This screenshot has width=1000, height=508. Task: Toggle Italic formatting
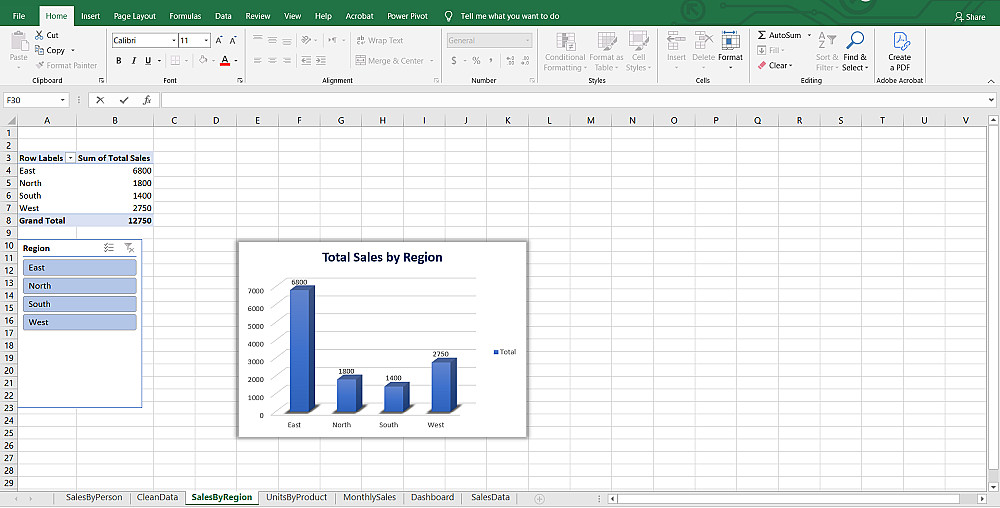132,61
